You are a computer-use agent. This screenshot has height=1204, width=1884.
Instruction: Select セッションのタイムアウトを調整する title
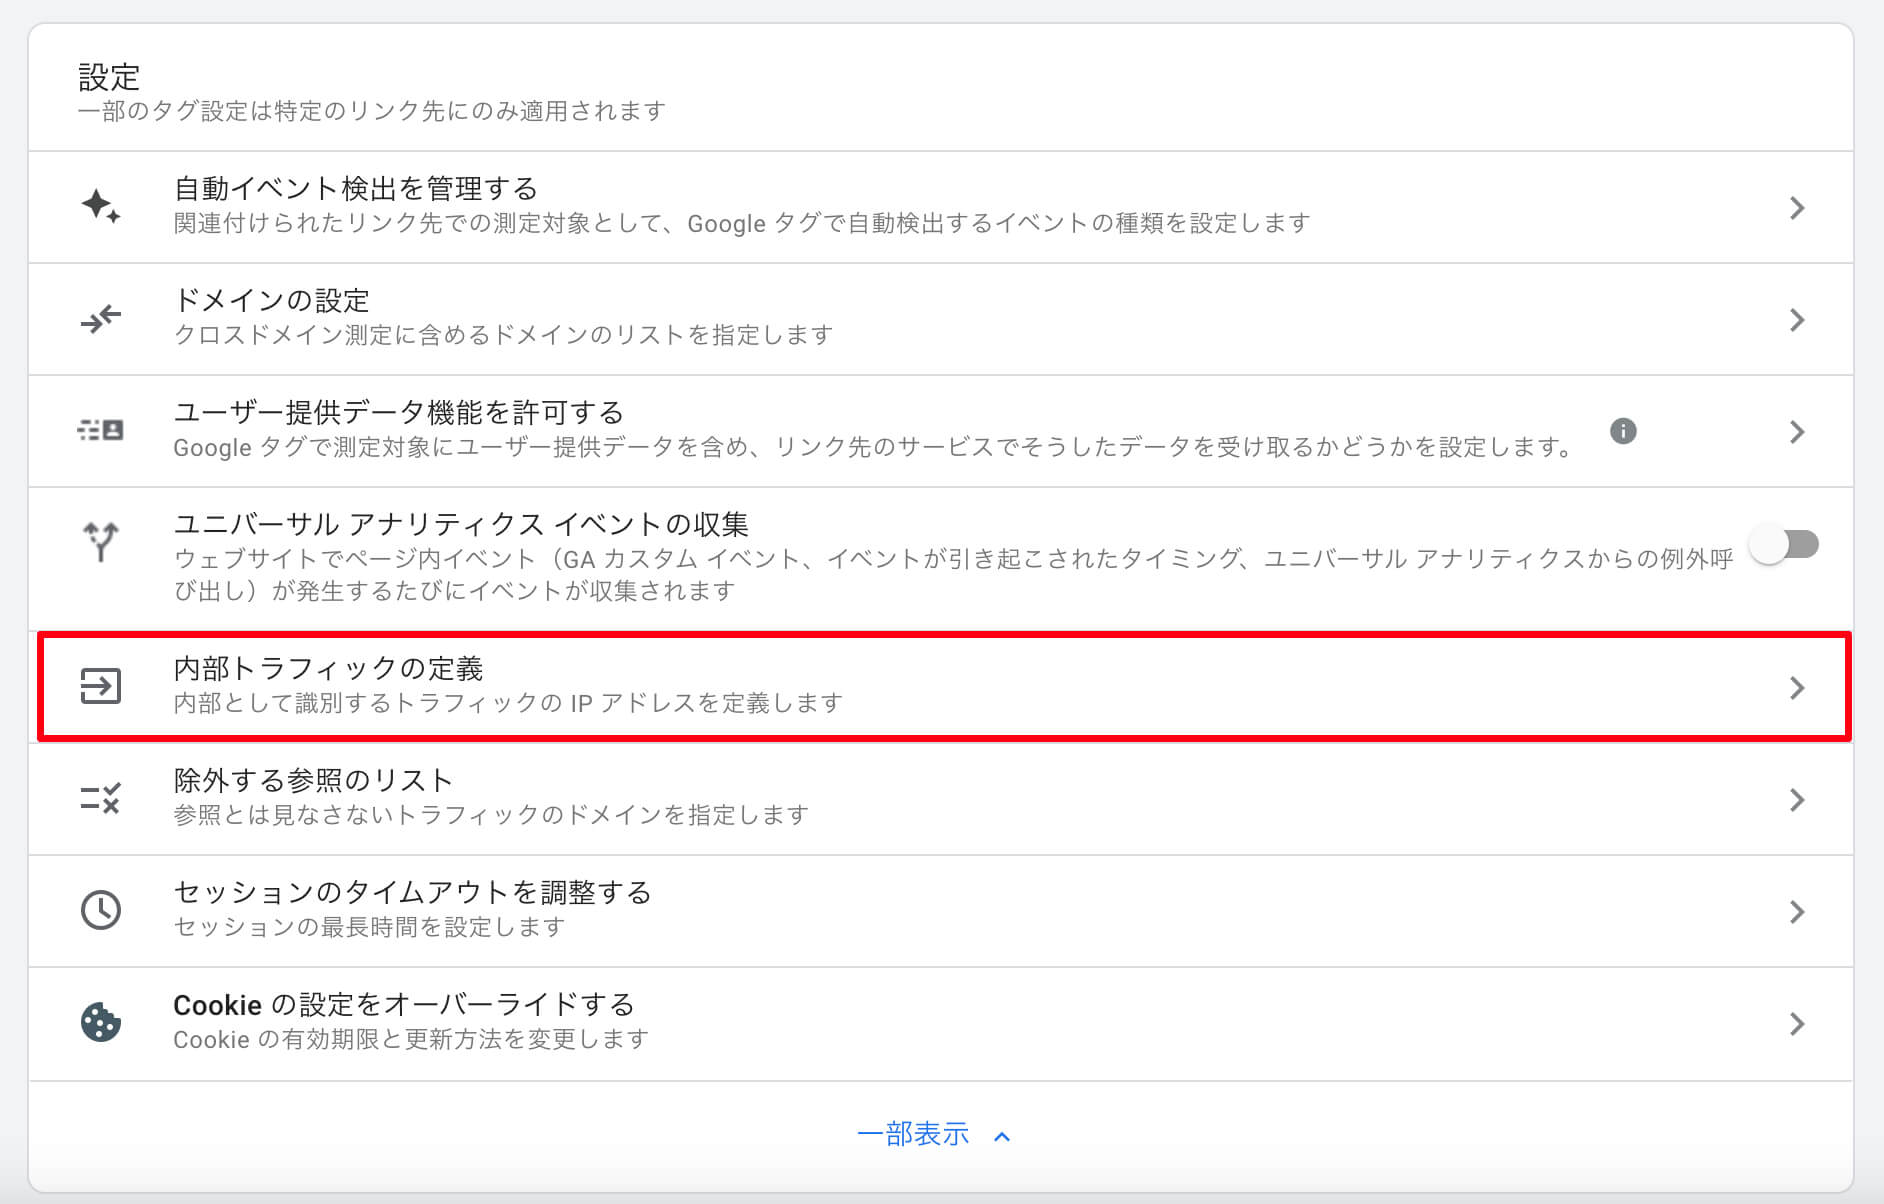(x=412, y=892)
